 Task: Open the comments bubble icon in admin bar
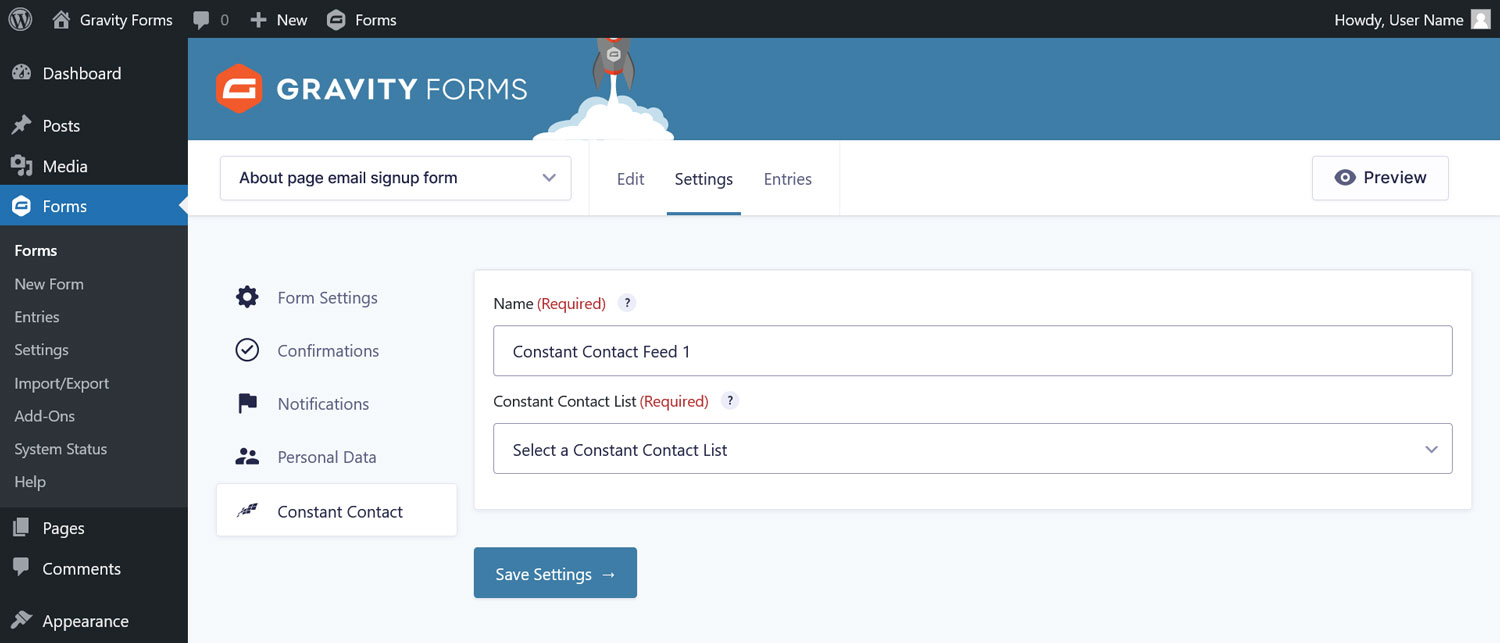201,20
